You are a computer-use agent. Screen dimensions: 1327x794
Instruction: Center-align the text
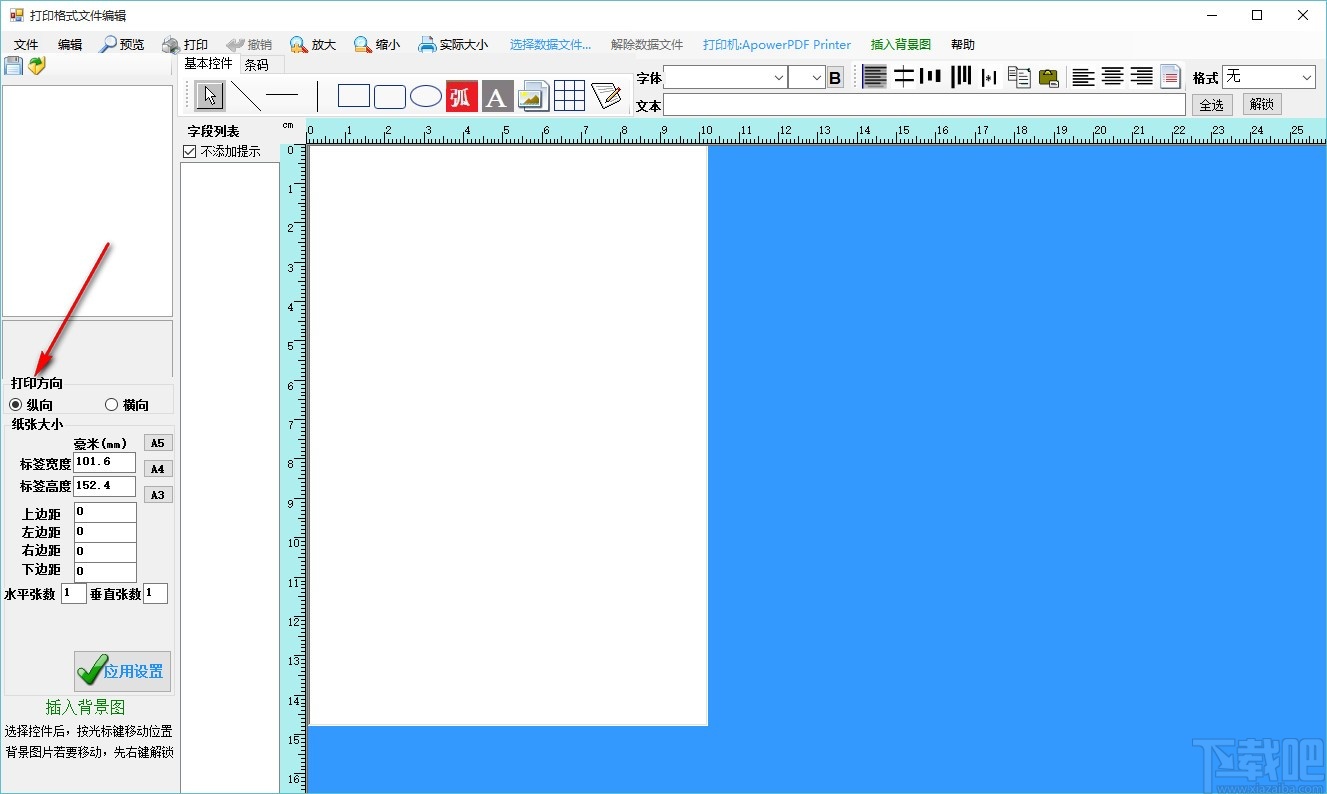coord(1112,77)
